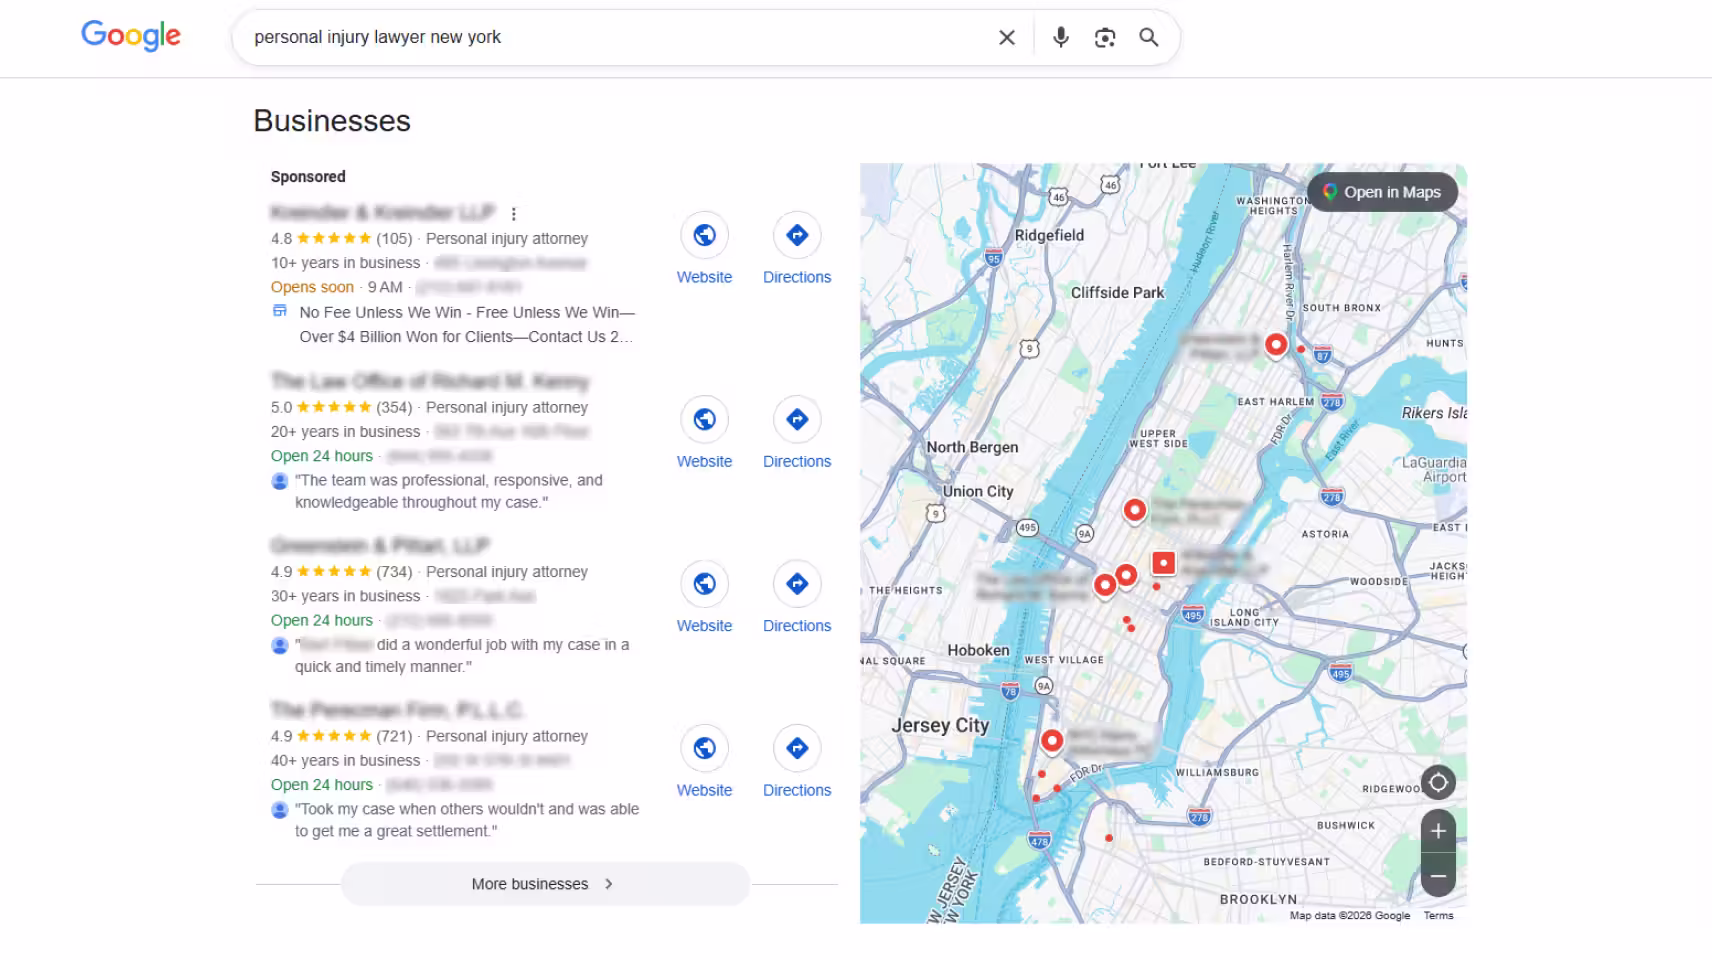The width and height of the screenshot is (1712, 960).
Task: Click the '30+ years in business' text
Action: coord(346,596)
